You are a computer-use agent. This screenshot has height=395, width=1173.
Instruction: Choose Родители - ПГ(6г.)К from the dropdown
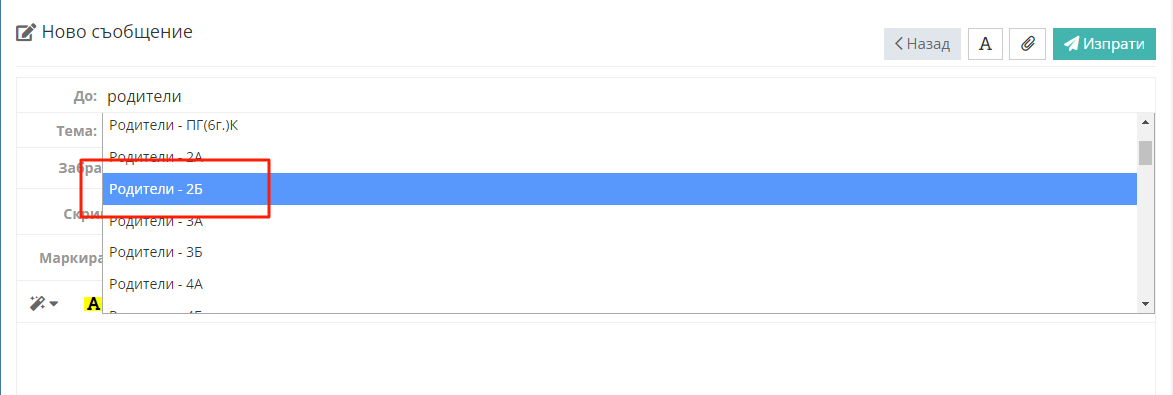point(619,125)
